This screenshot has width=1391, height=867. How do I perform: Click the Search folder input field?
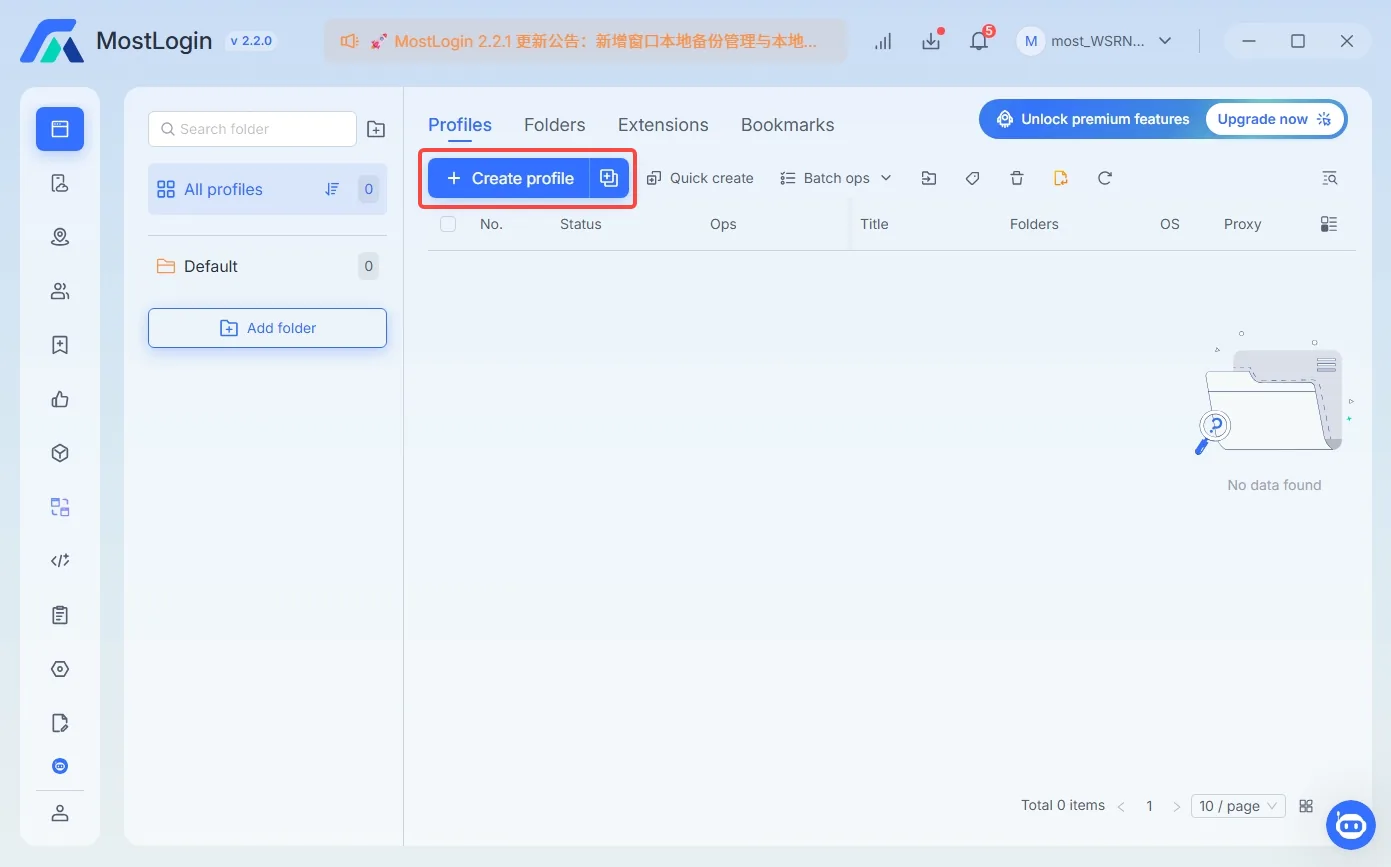[252, 129]
